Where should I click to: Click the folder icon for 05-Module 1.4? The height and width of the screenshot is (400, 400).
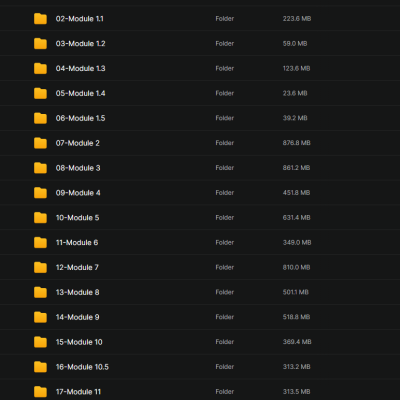coord(40,93)
